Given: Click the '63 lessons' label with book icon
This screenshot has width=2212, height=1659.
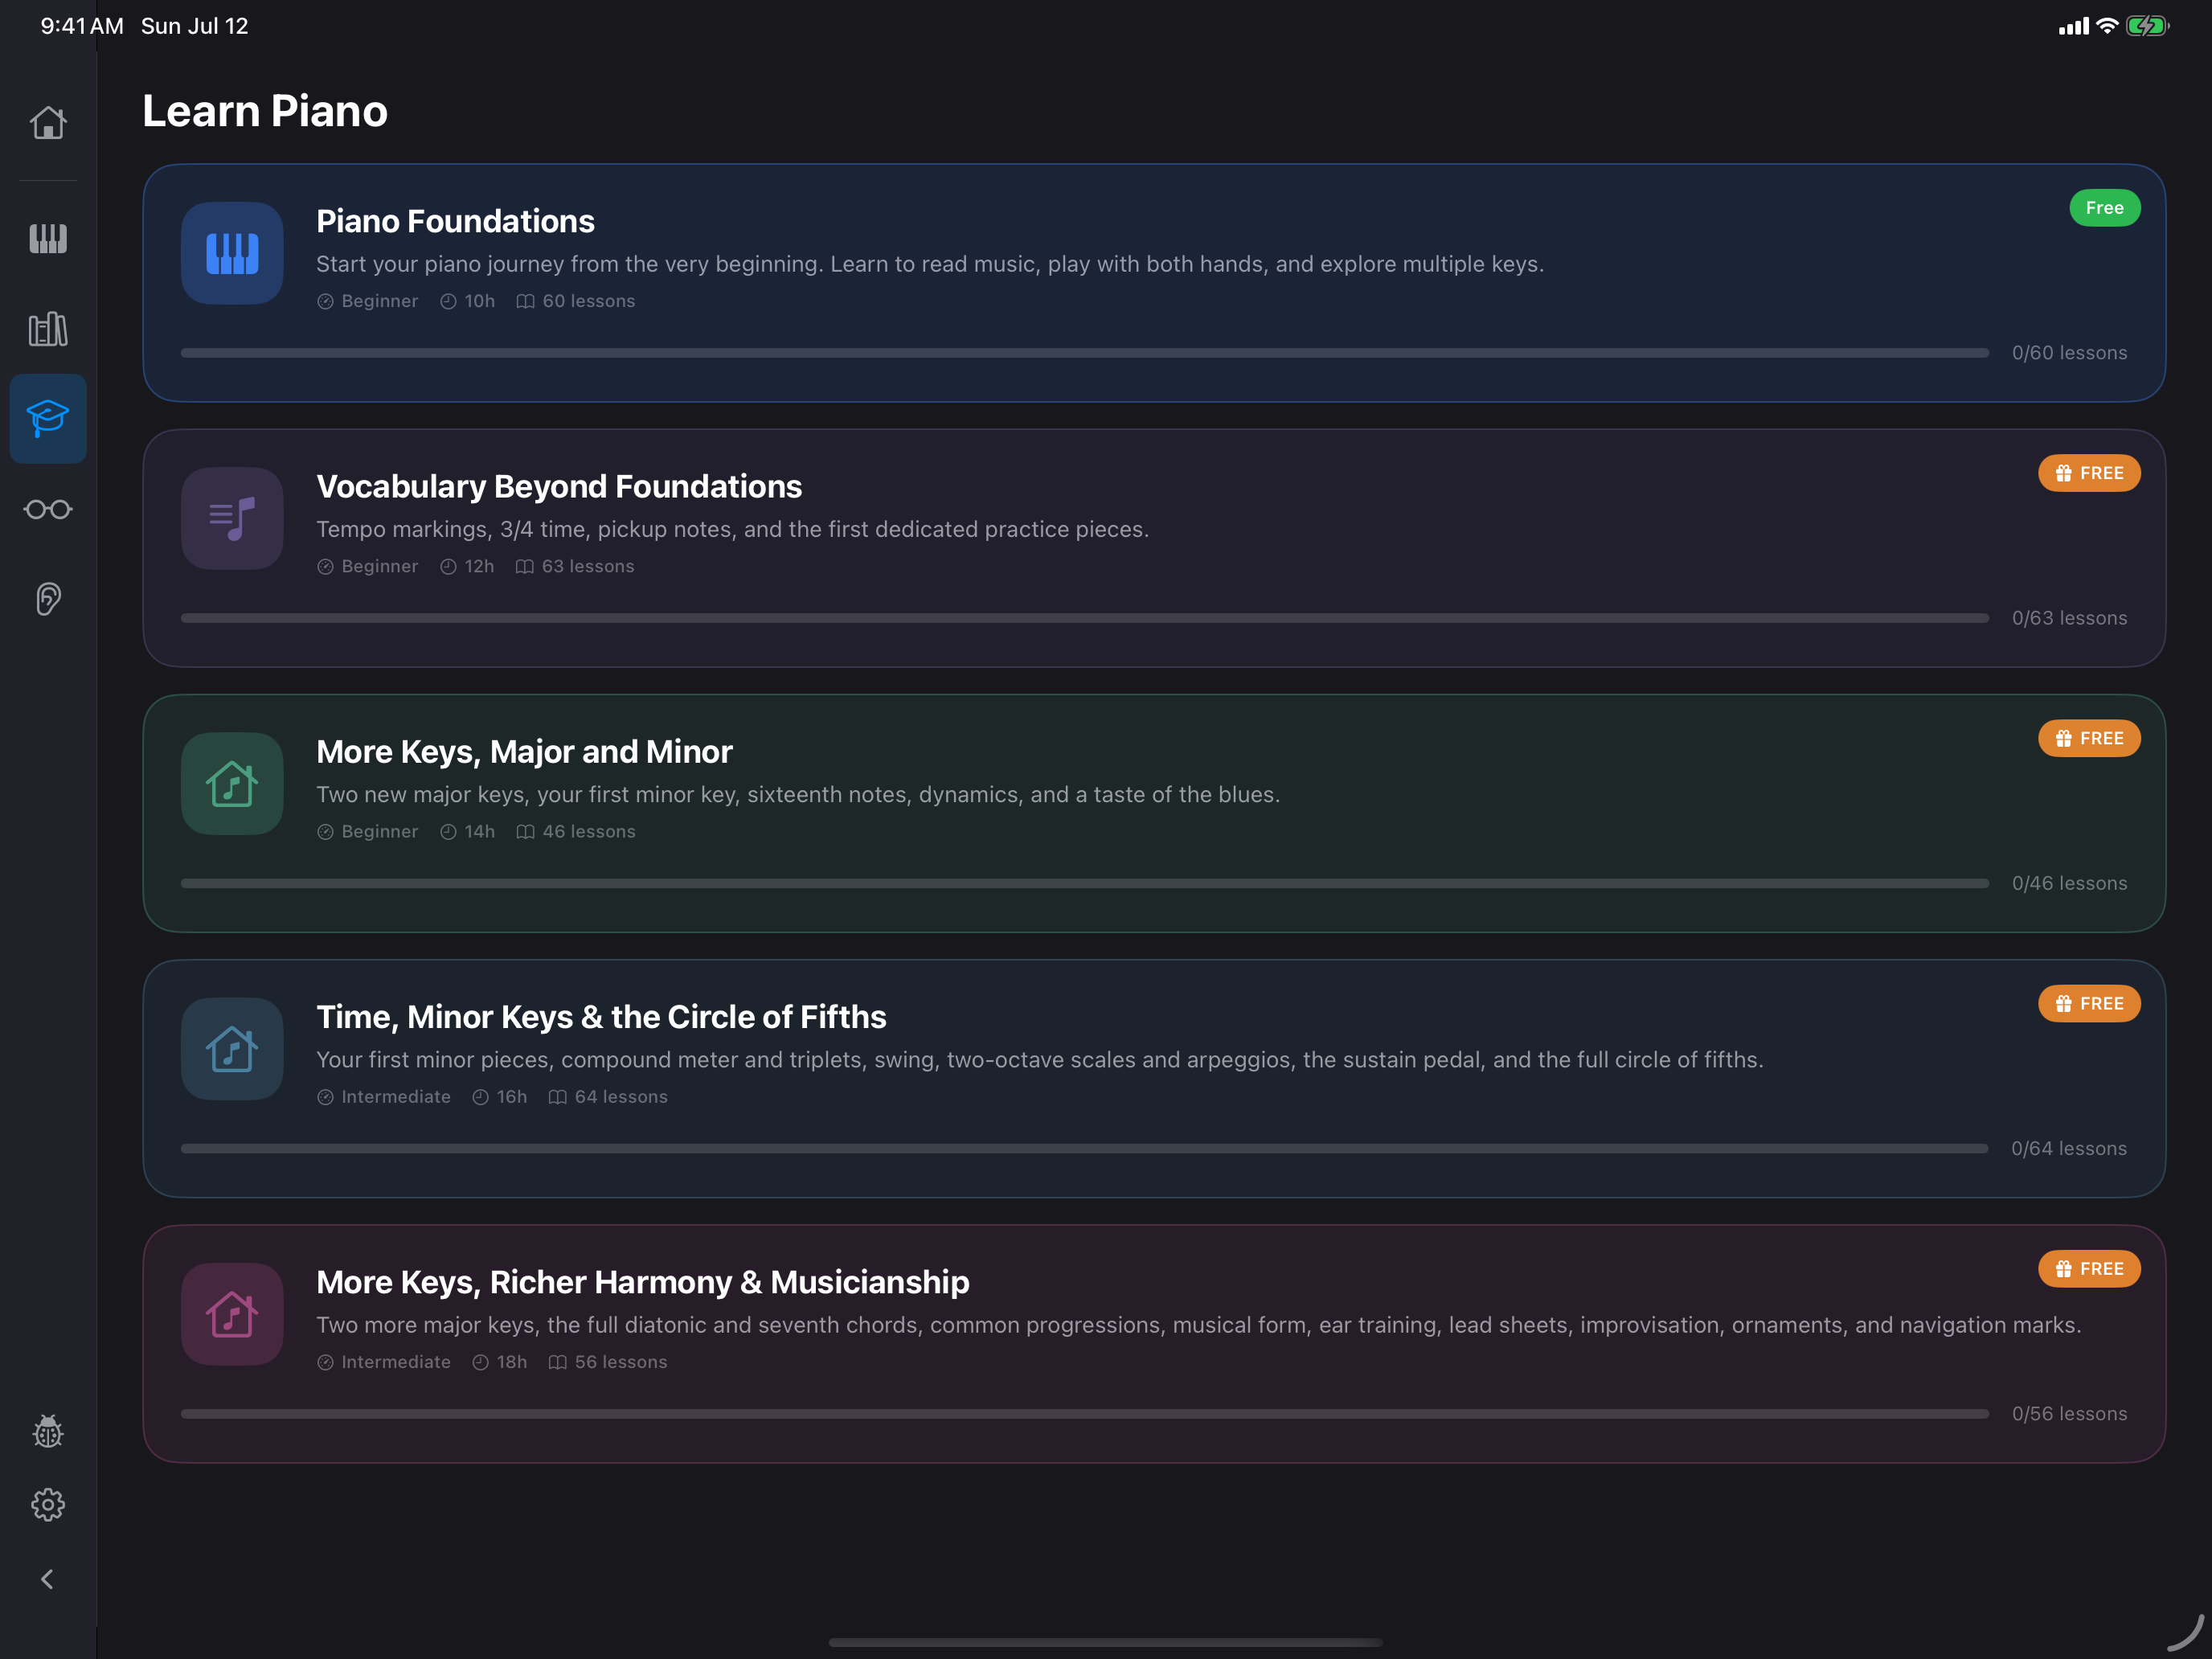Looking at the screenshot, I should tap(575, 566).
